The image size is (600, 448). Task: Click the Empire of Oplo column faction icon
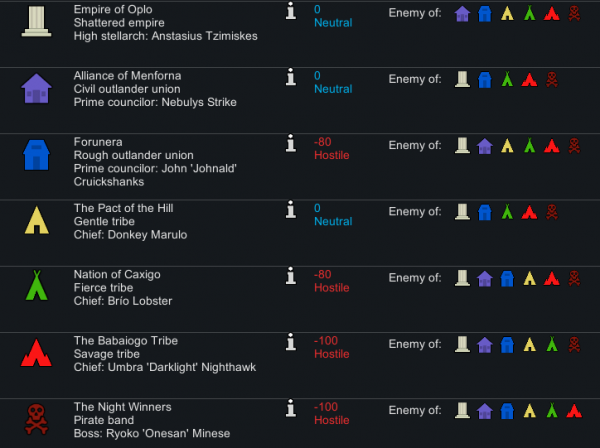tap(36, 21)
